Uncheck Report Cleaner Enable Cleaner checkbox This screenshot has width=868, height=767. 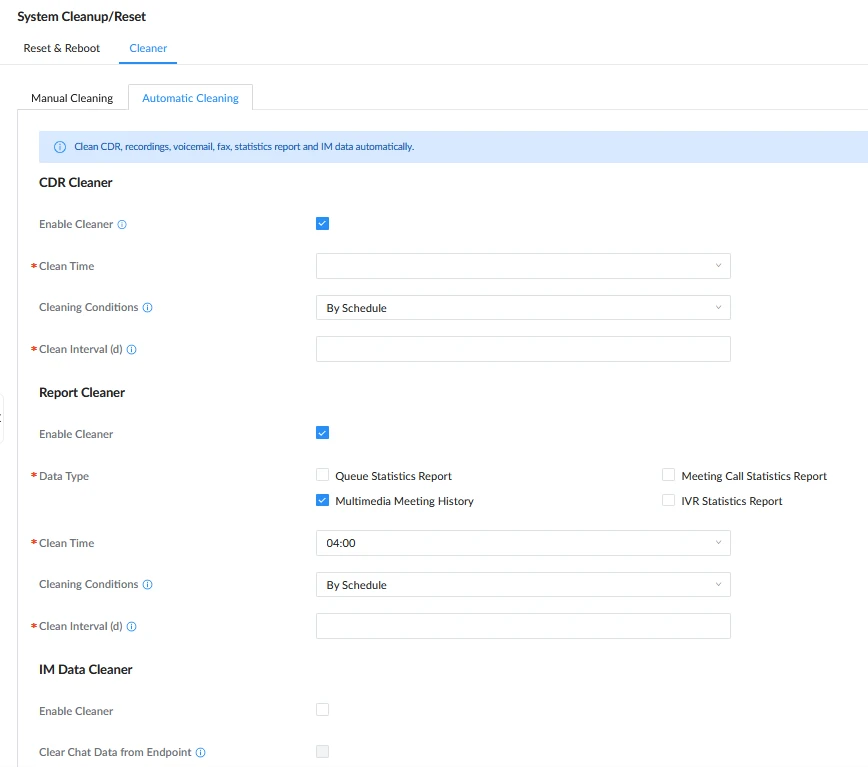point(322,433)
